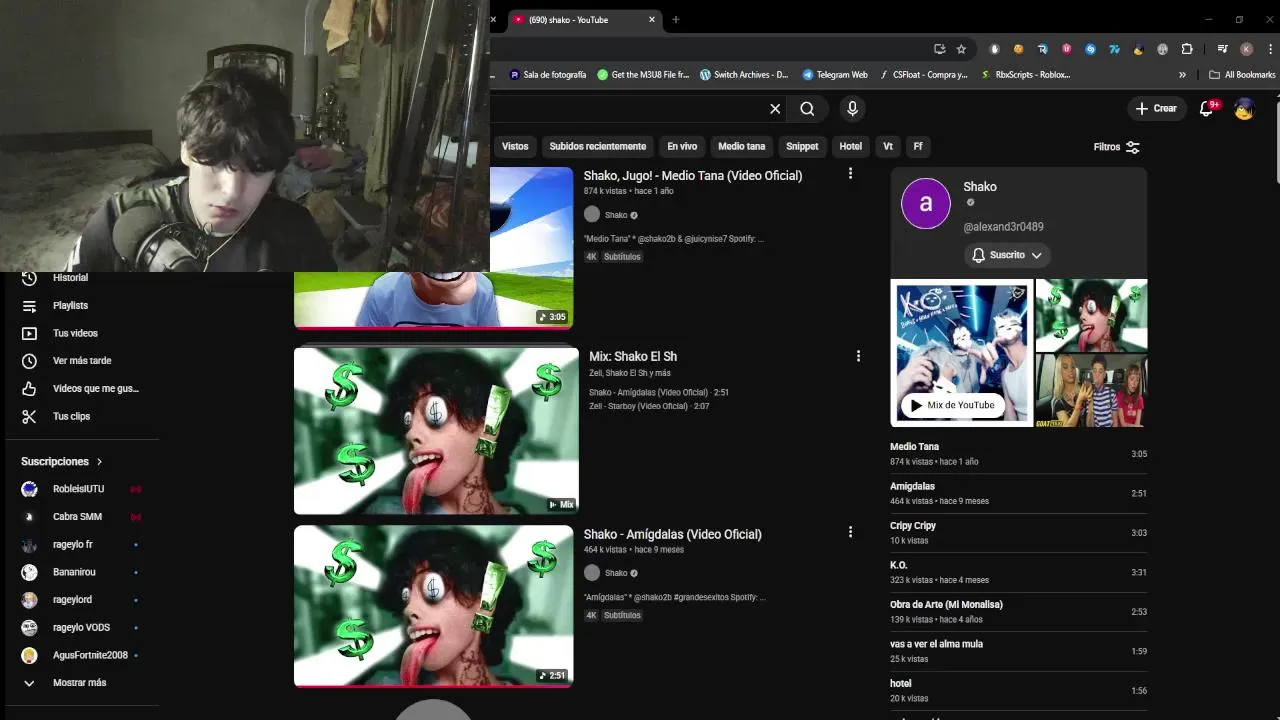Select the Medio tana chip

pyautogui.click(x=741, y=147)
